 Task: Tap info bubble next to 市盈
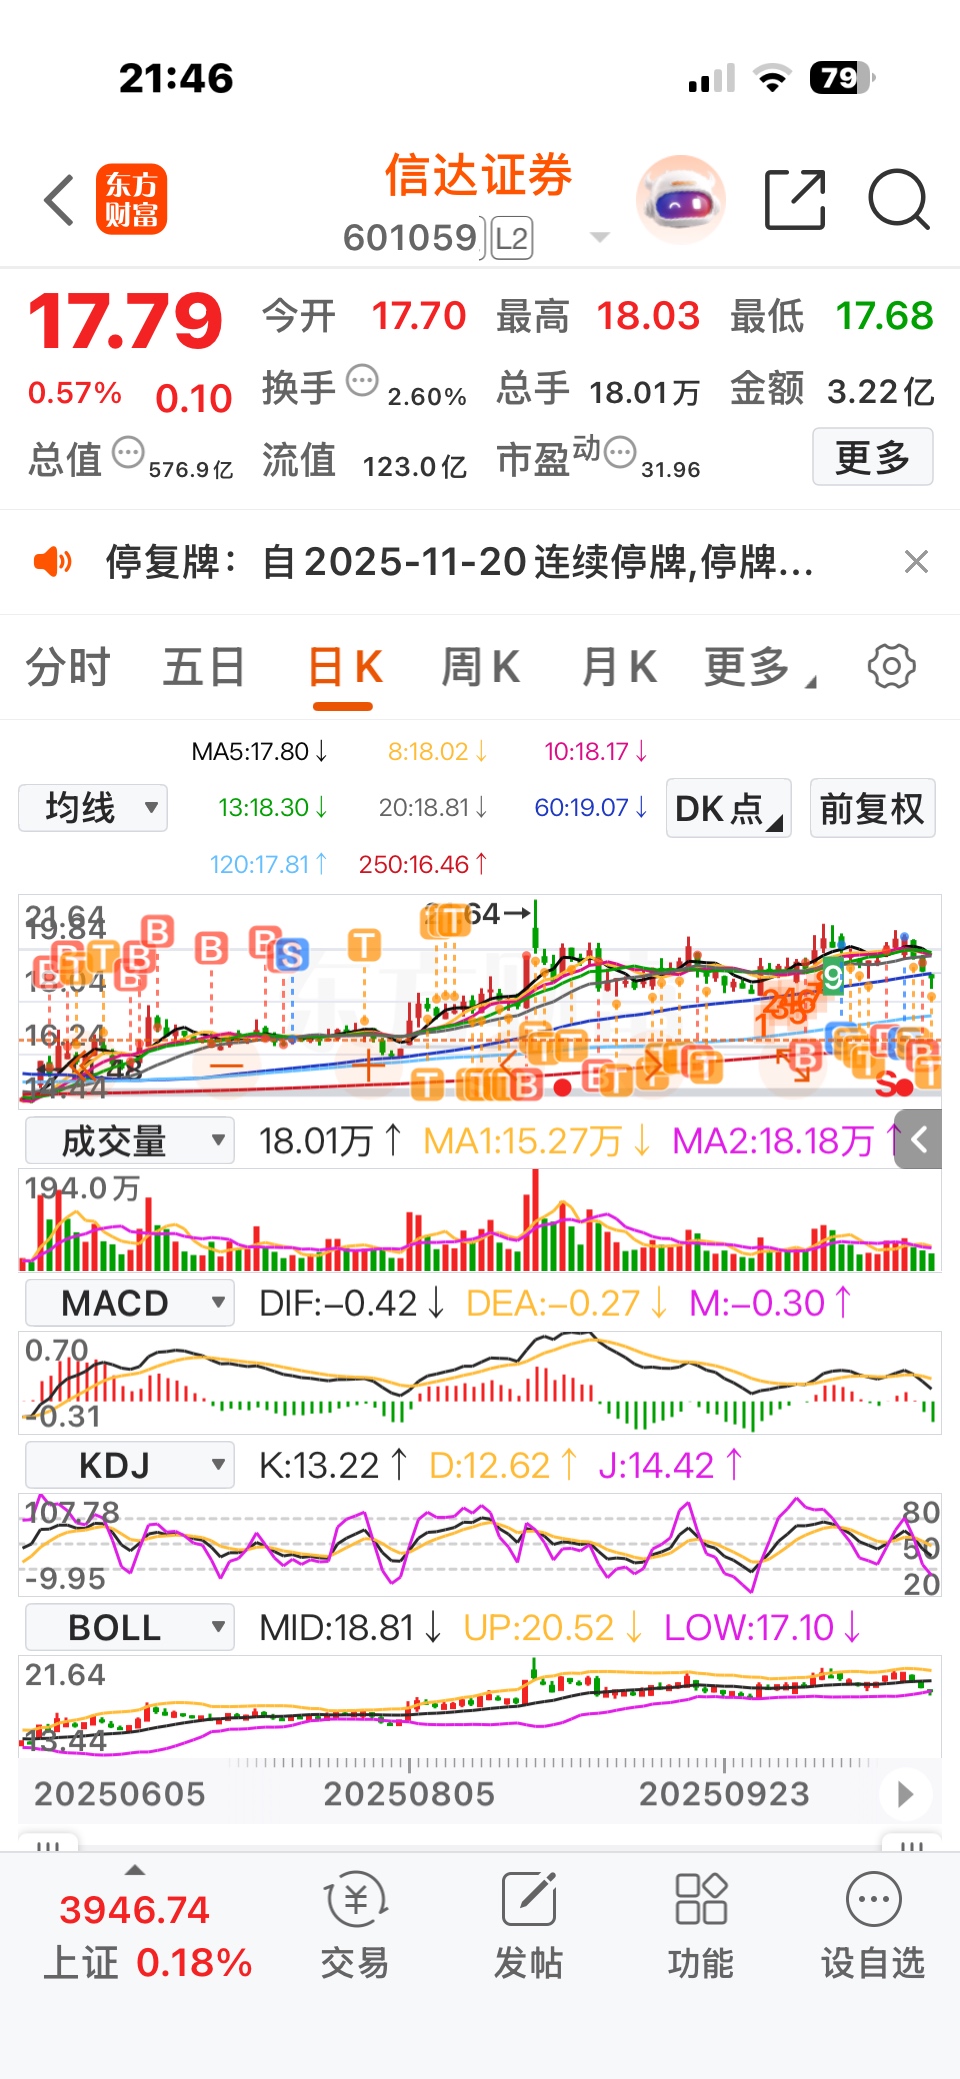(x=621, y=453)
